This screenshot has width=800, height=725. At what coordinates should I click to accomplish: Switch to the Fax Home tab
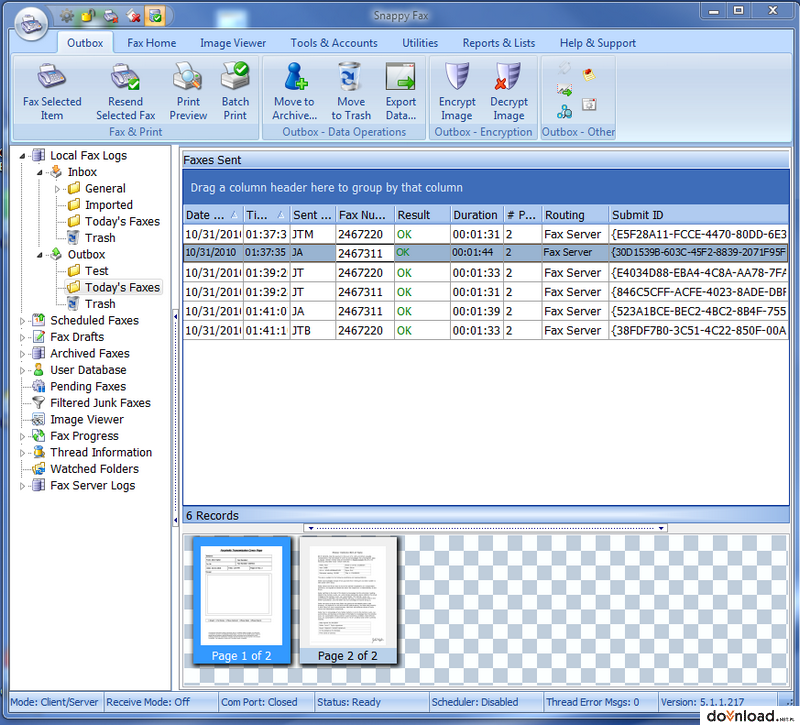[152, 43]
